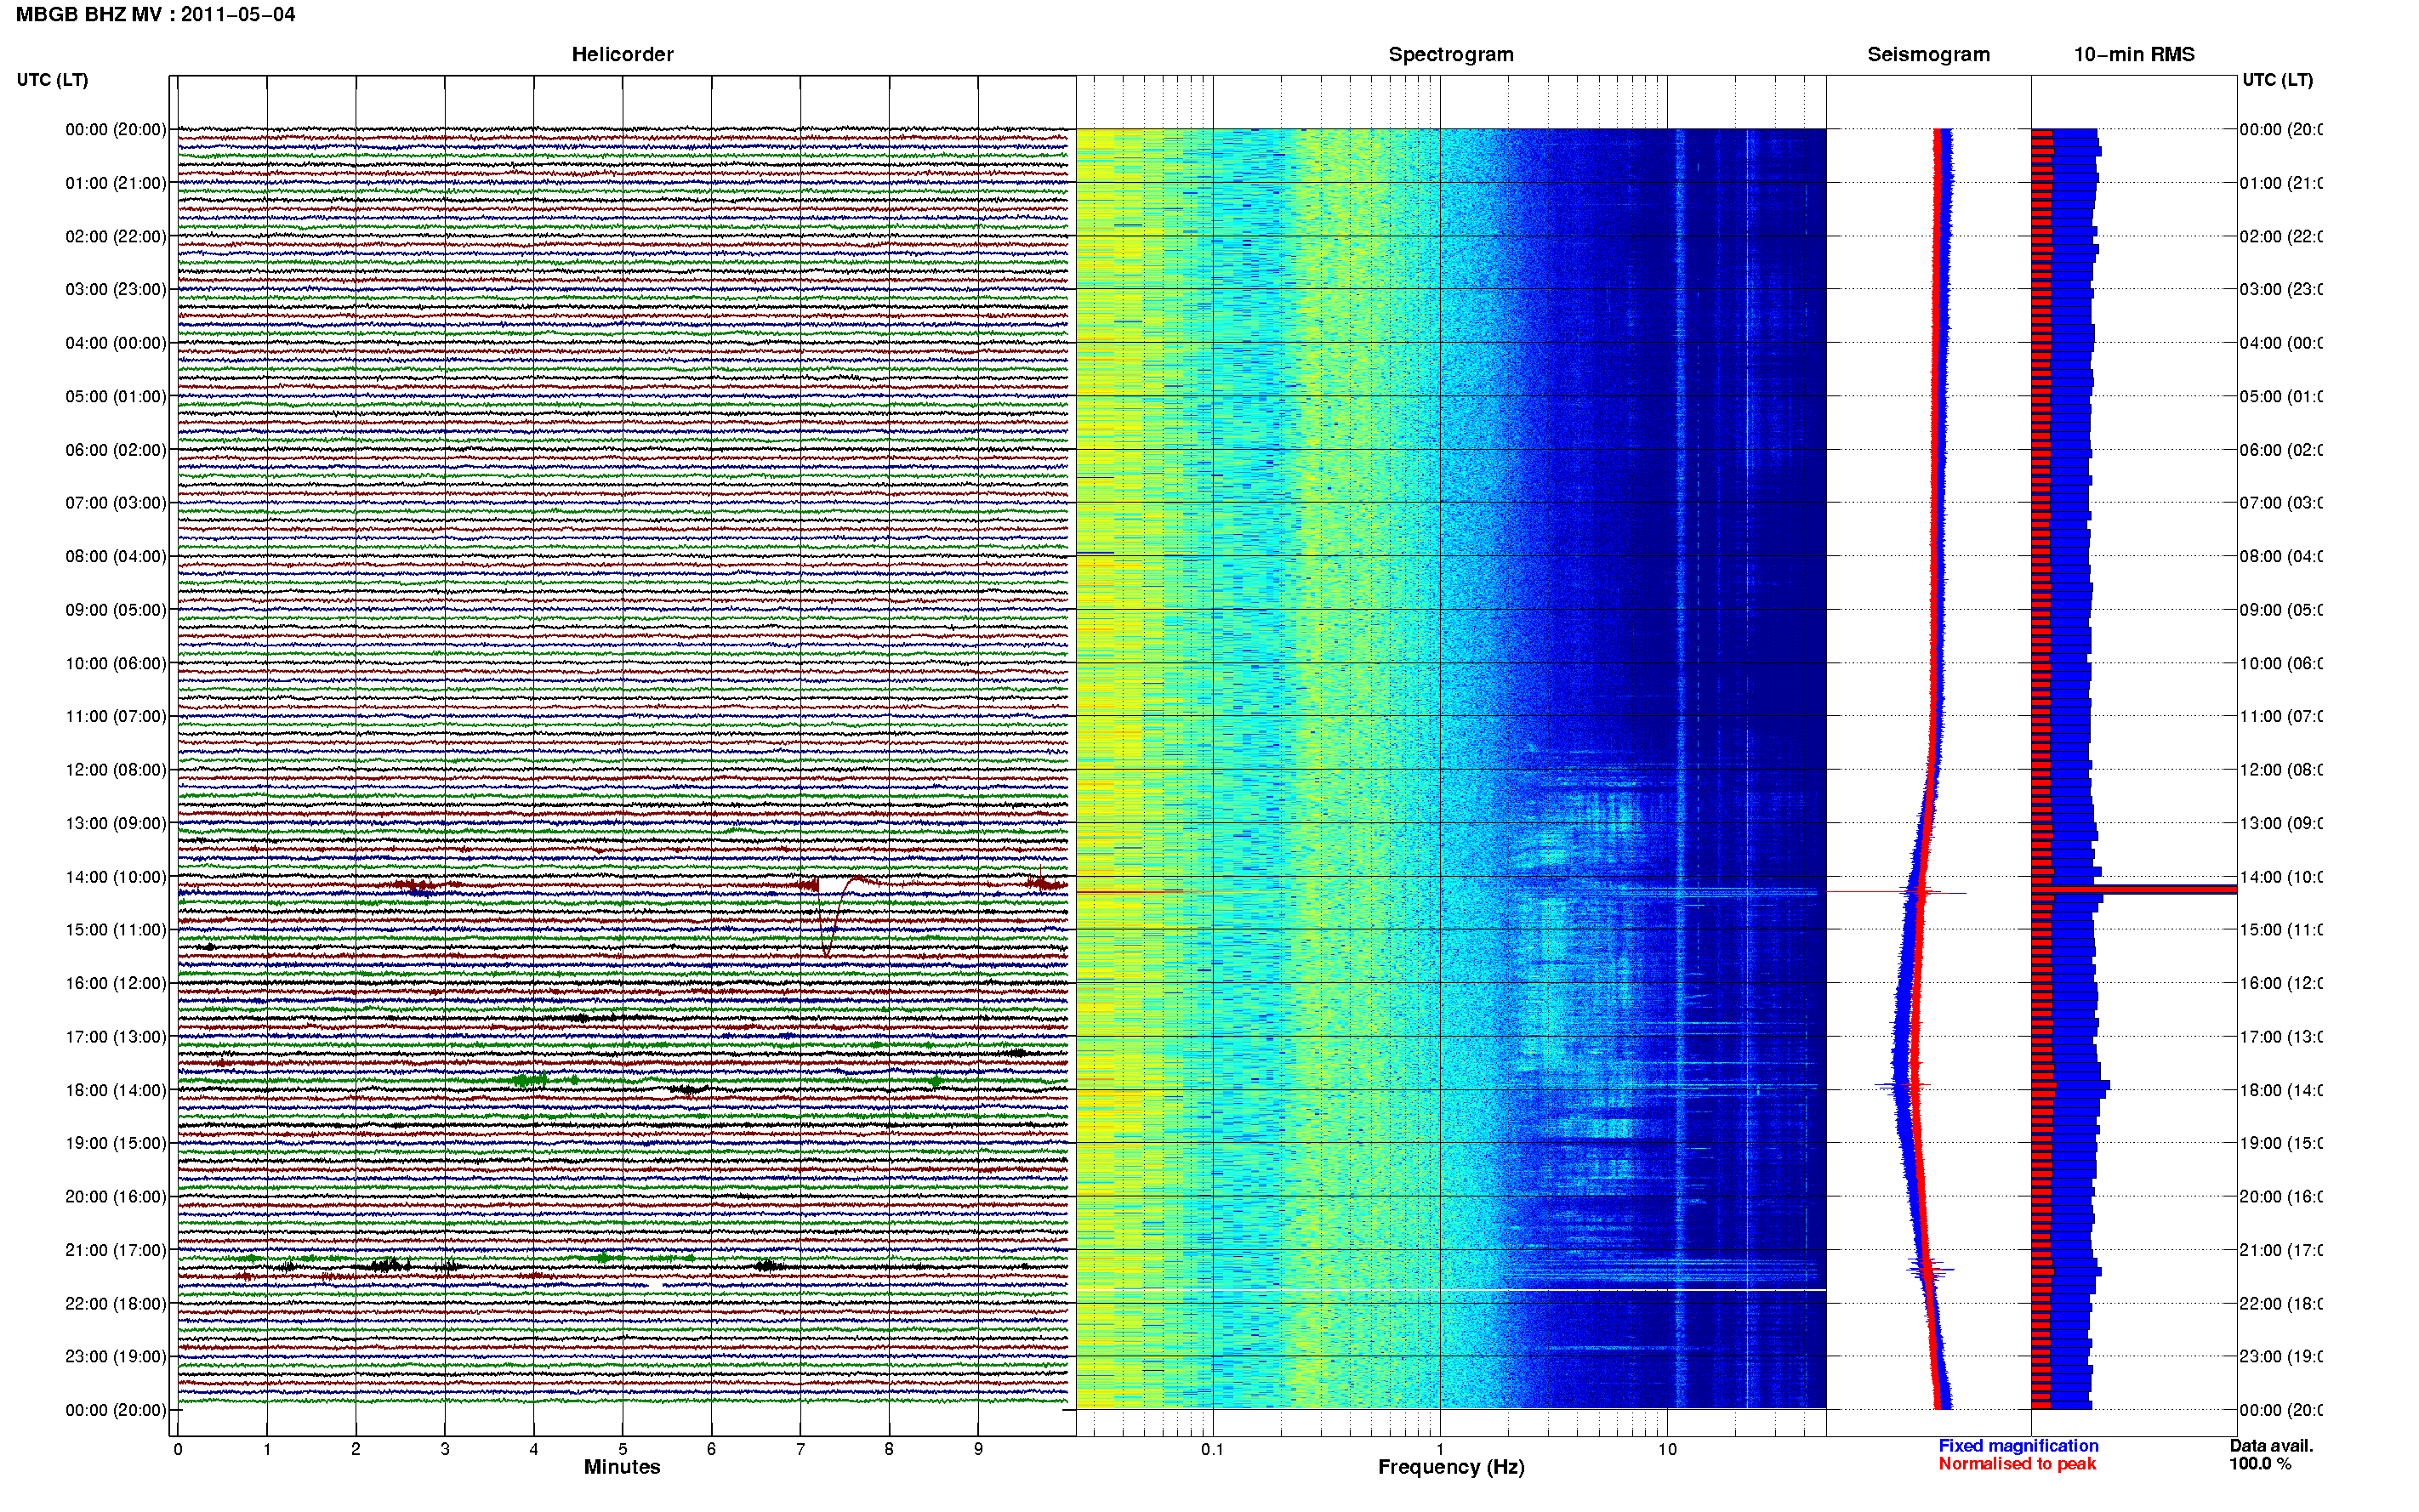This screenshot has height=1512, width=2419.
Task: Click the 'Minutes' axis label
Action: [x=622, y=1467]
